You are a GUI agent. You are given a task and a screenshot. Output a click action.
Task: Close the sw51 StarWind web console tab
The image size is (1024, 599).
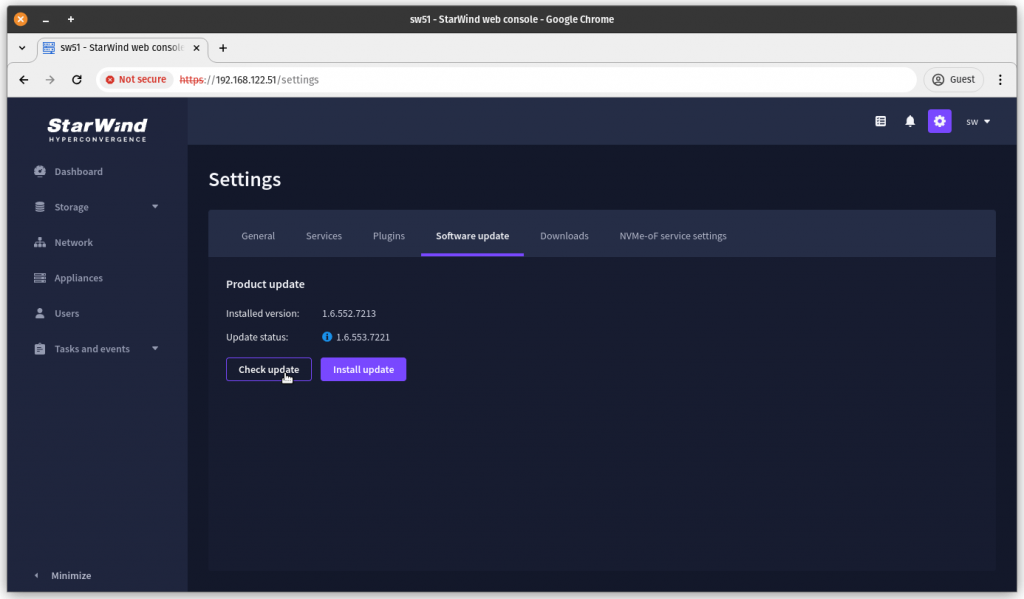[196, 48]
